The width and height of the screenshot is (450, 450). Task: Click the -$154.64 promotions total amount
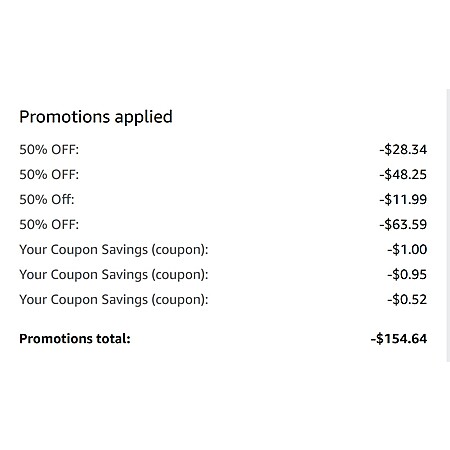pos(399,339)
